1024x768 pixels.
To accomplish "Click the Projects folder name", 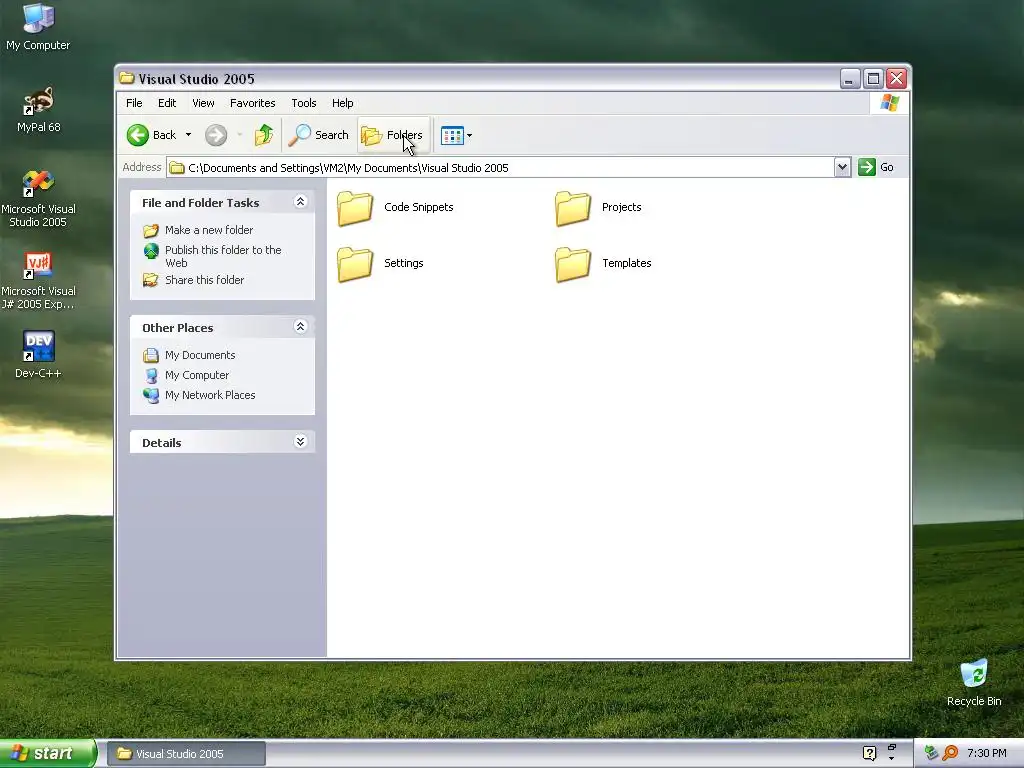I will (x=622, y=207).
